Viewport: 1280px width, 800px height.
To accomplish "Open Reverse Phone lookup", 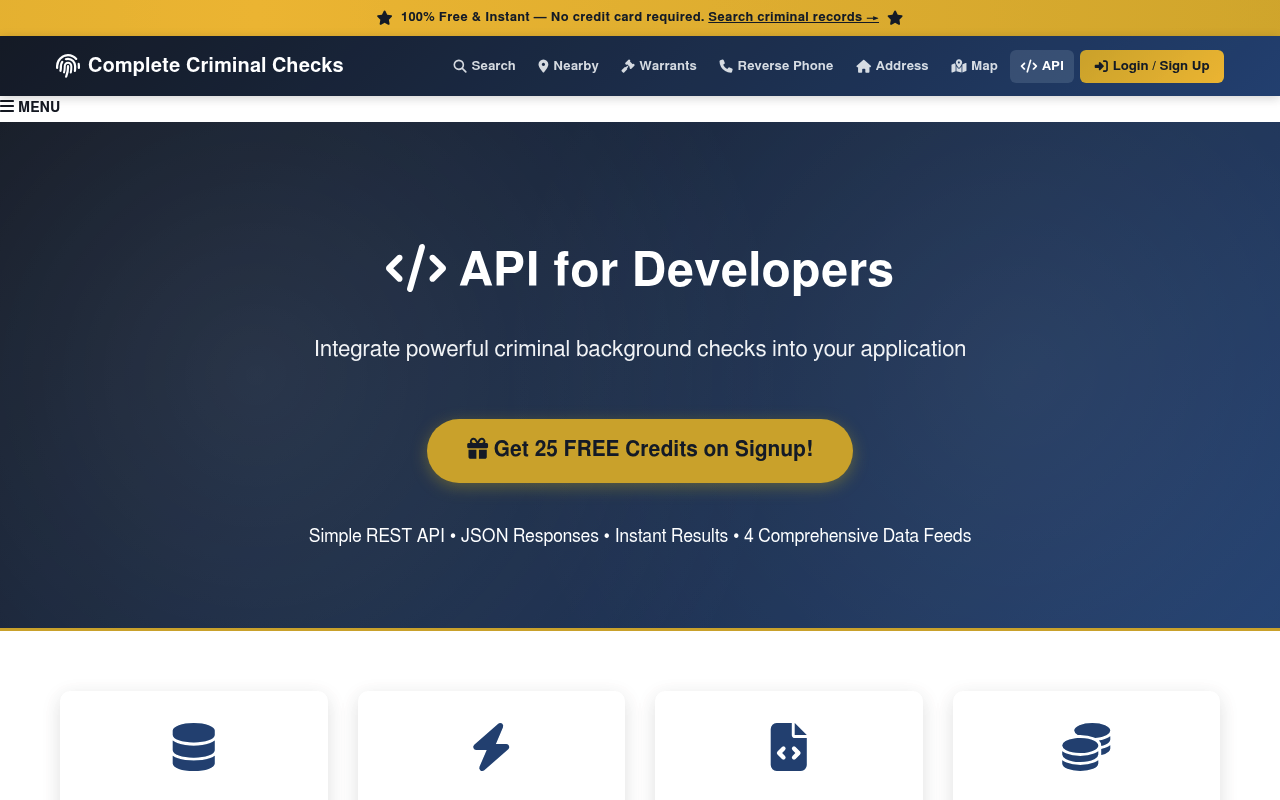I will 776,66.
